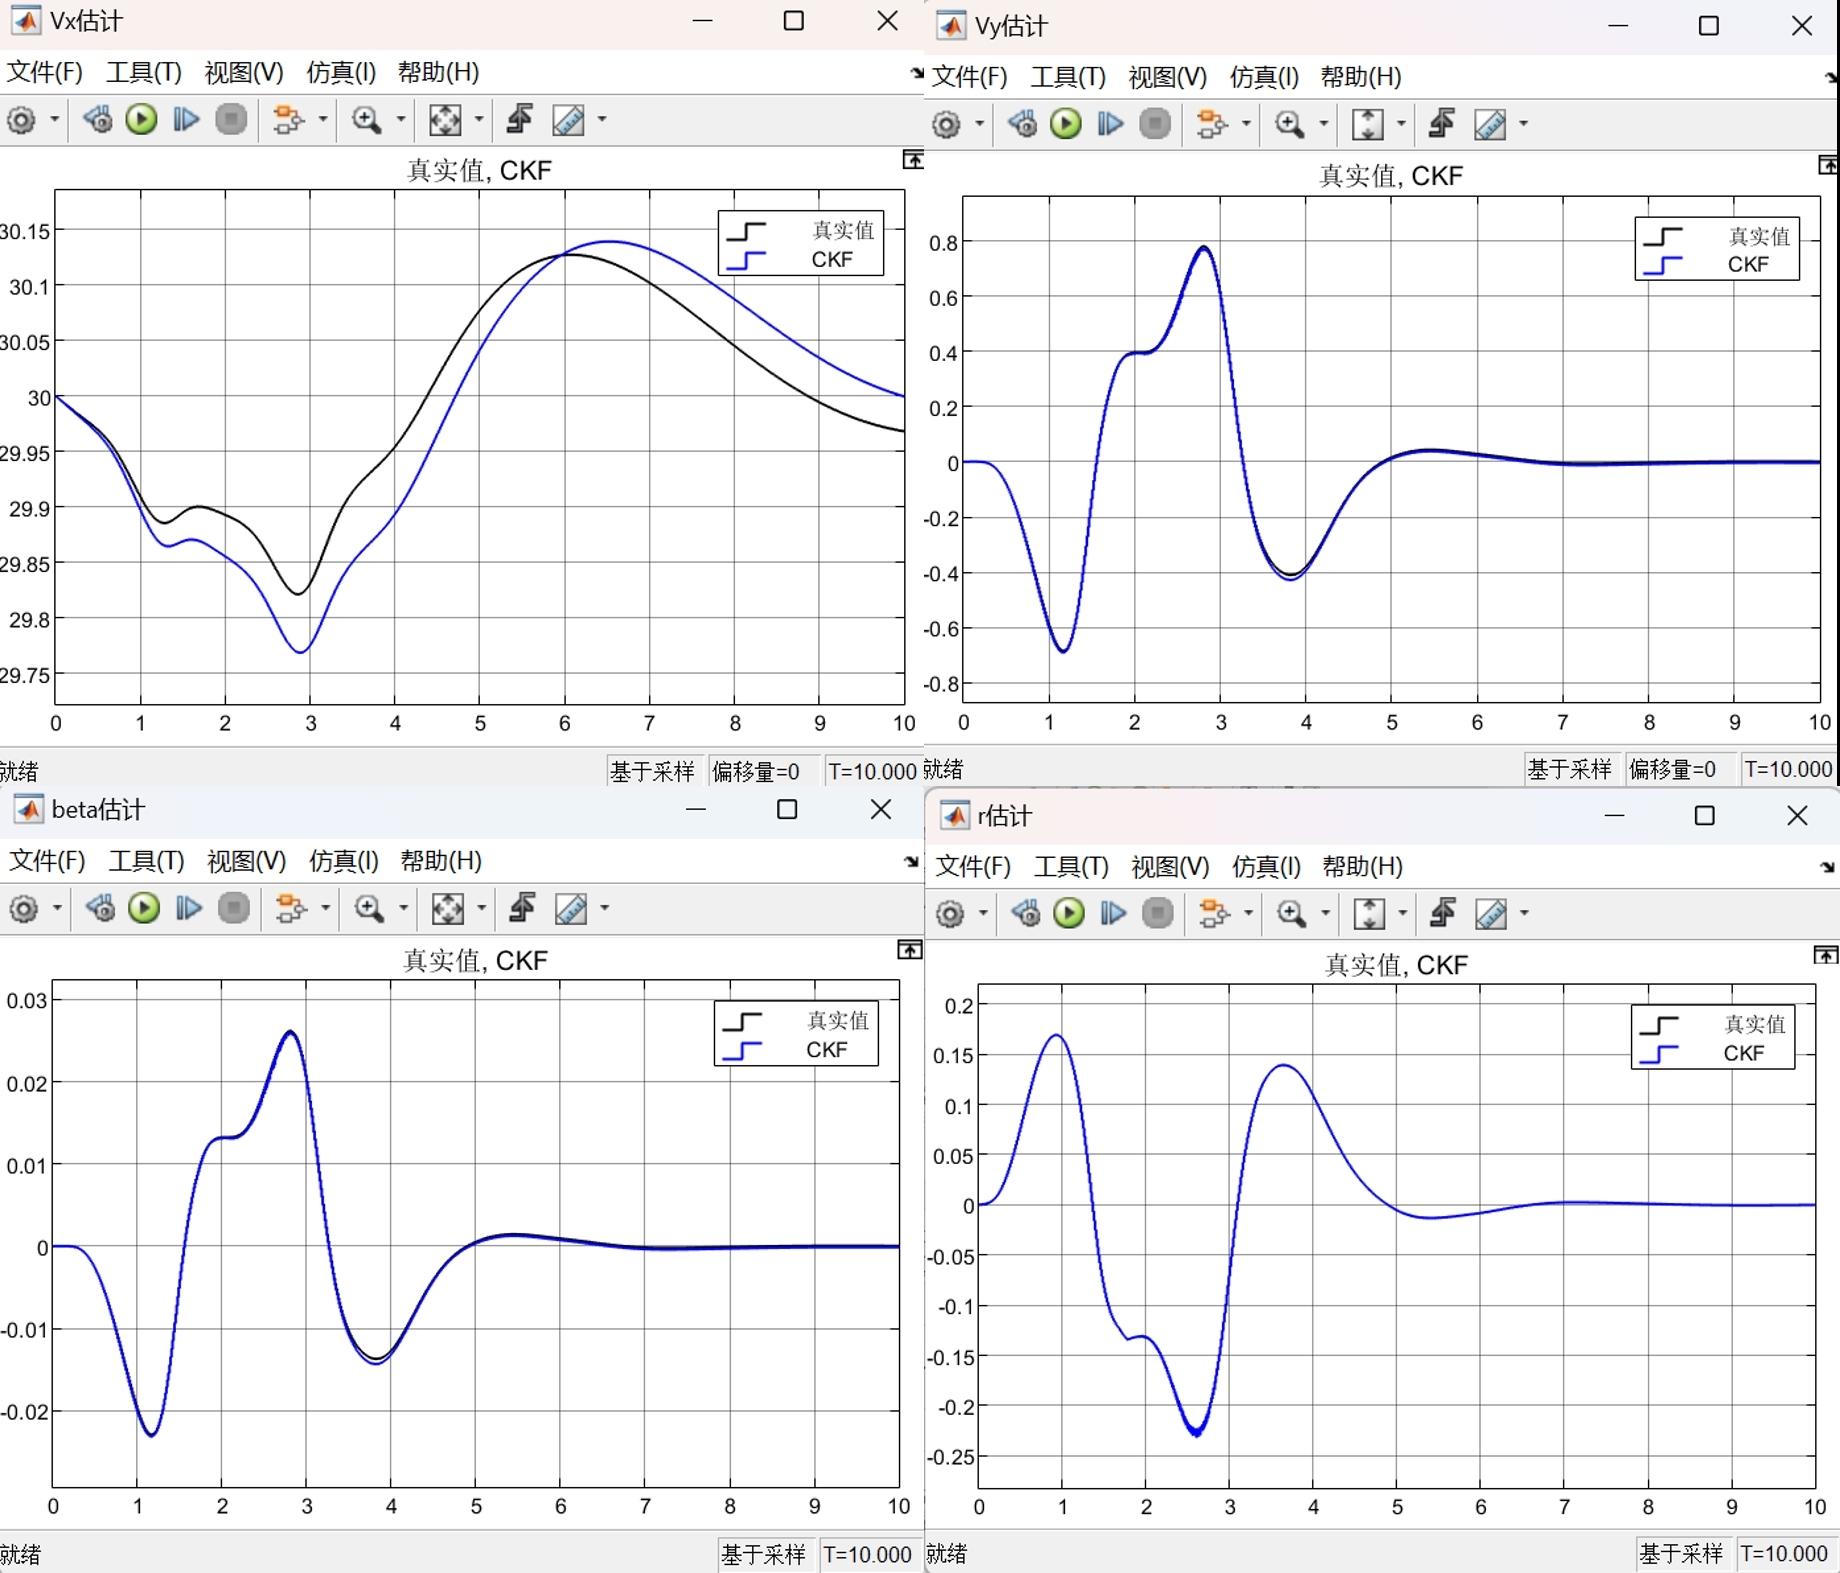Open 帮助(H) menu in beta估计 window
This screenshot has width=1840, height=1573.
click(x=441, y=861)
